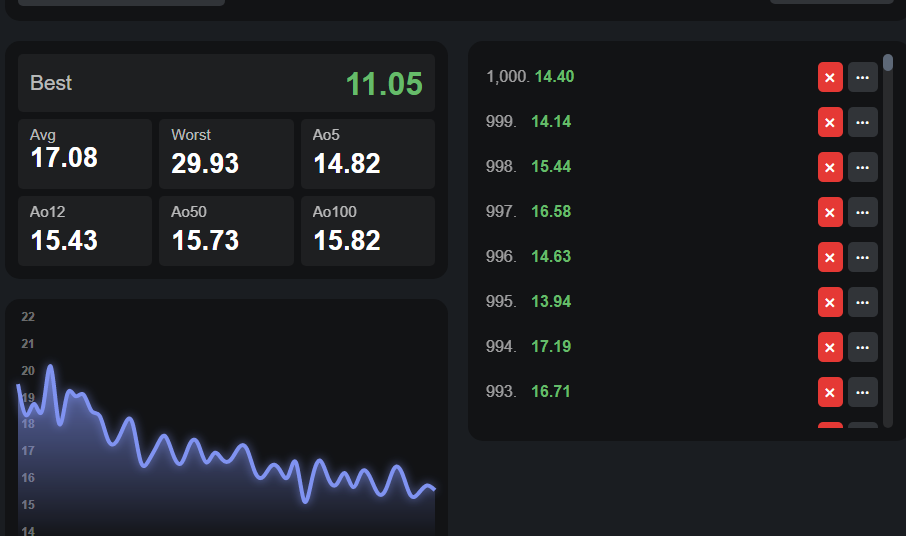
Task: Open the Ao12 15.43 stat card
Action: click(85, 231)
